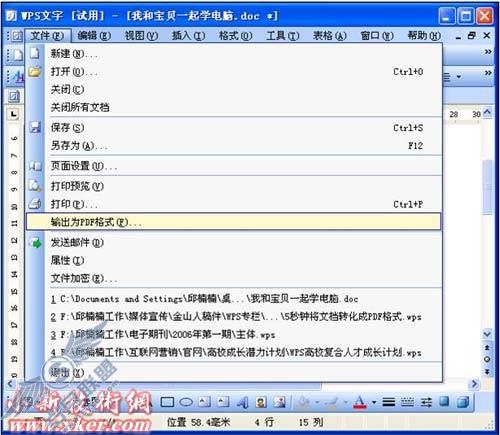
Task: Open the 格式 (Format) menu
Action: coord(235,35)
